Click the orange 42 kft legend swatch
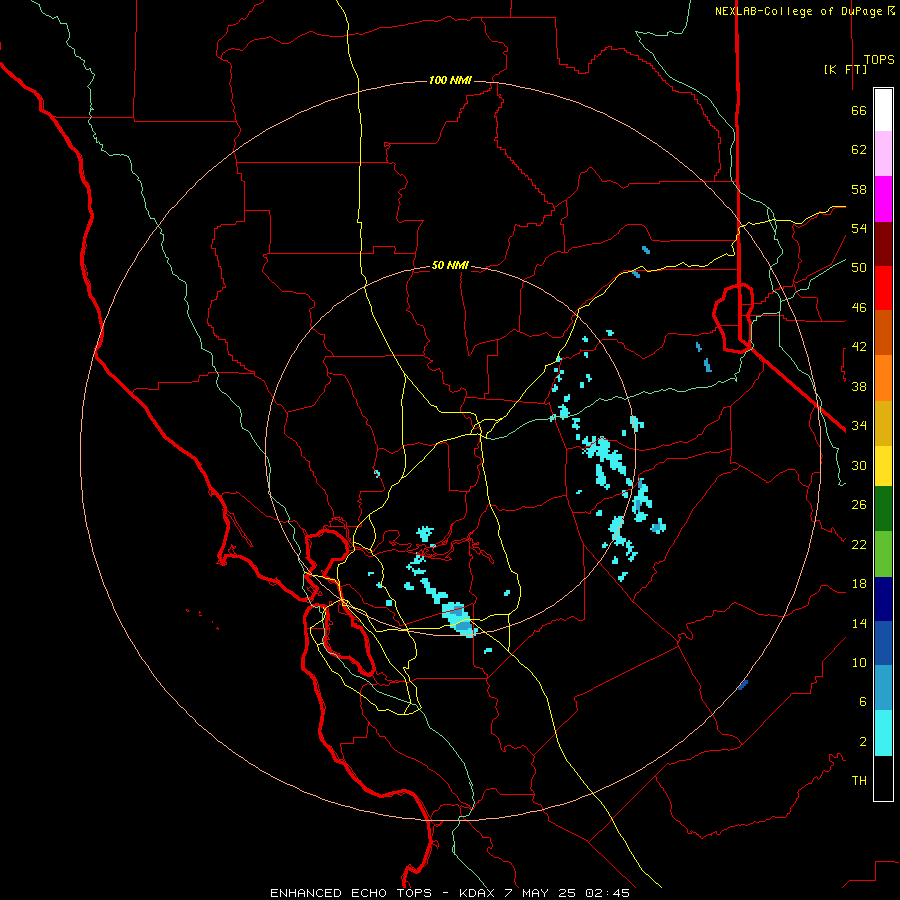 pyautogui.click(x=883, y=377)
